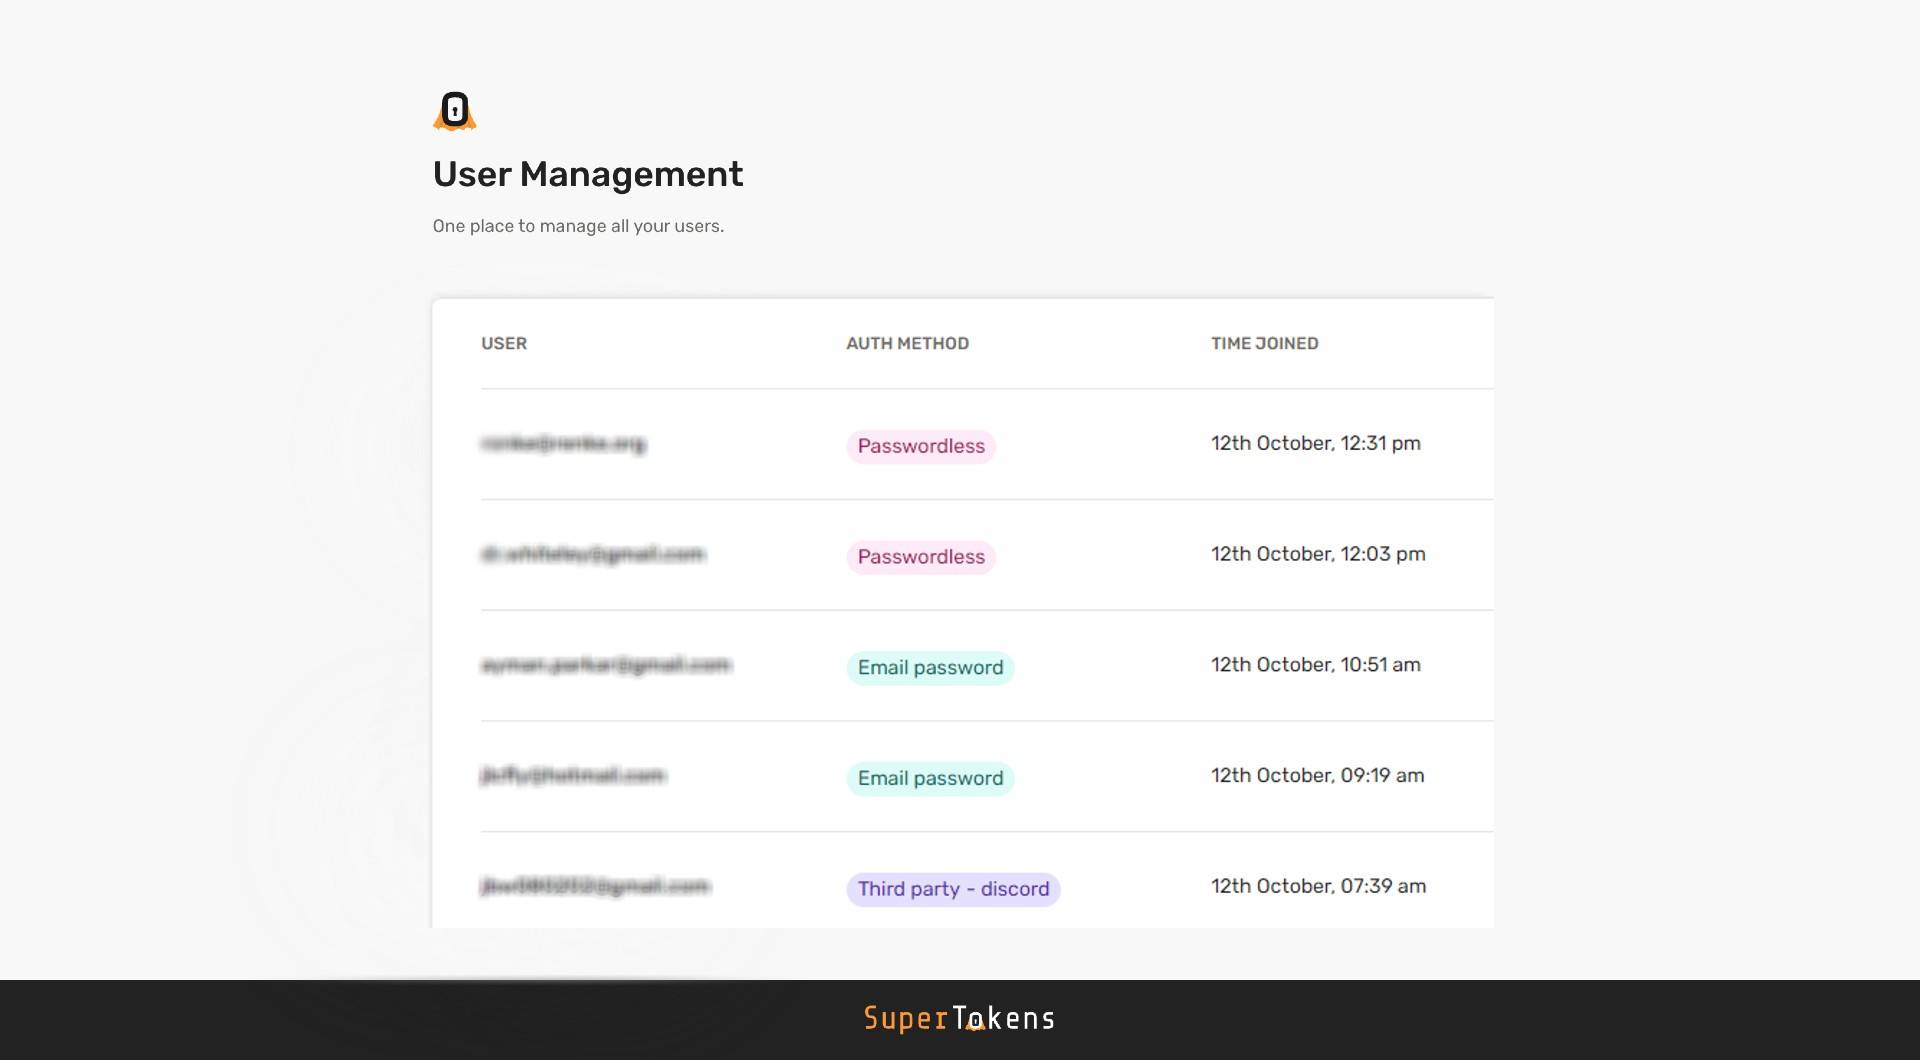Image resolution: width=1920 pixels, height=1060 pixels.
Task: Select the Third party - discord badge
Action: click(952, 888)
